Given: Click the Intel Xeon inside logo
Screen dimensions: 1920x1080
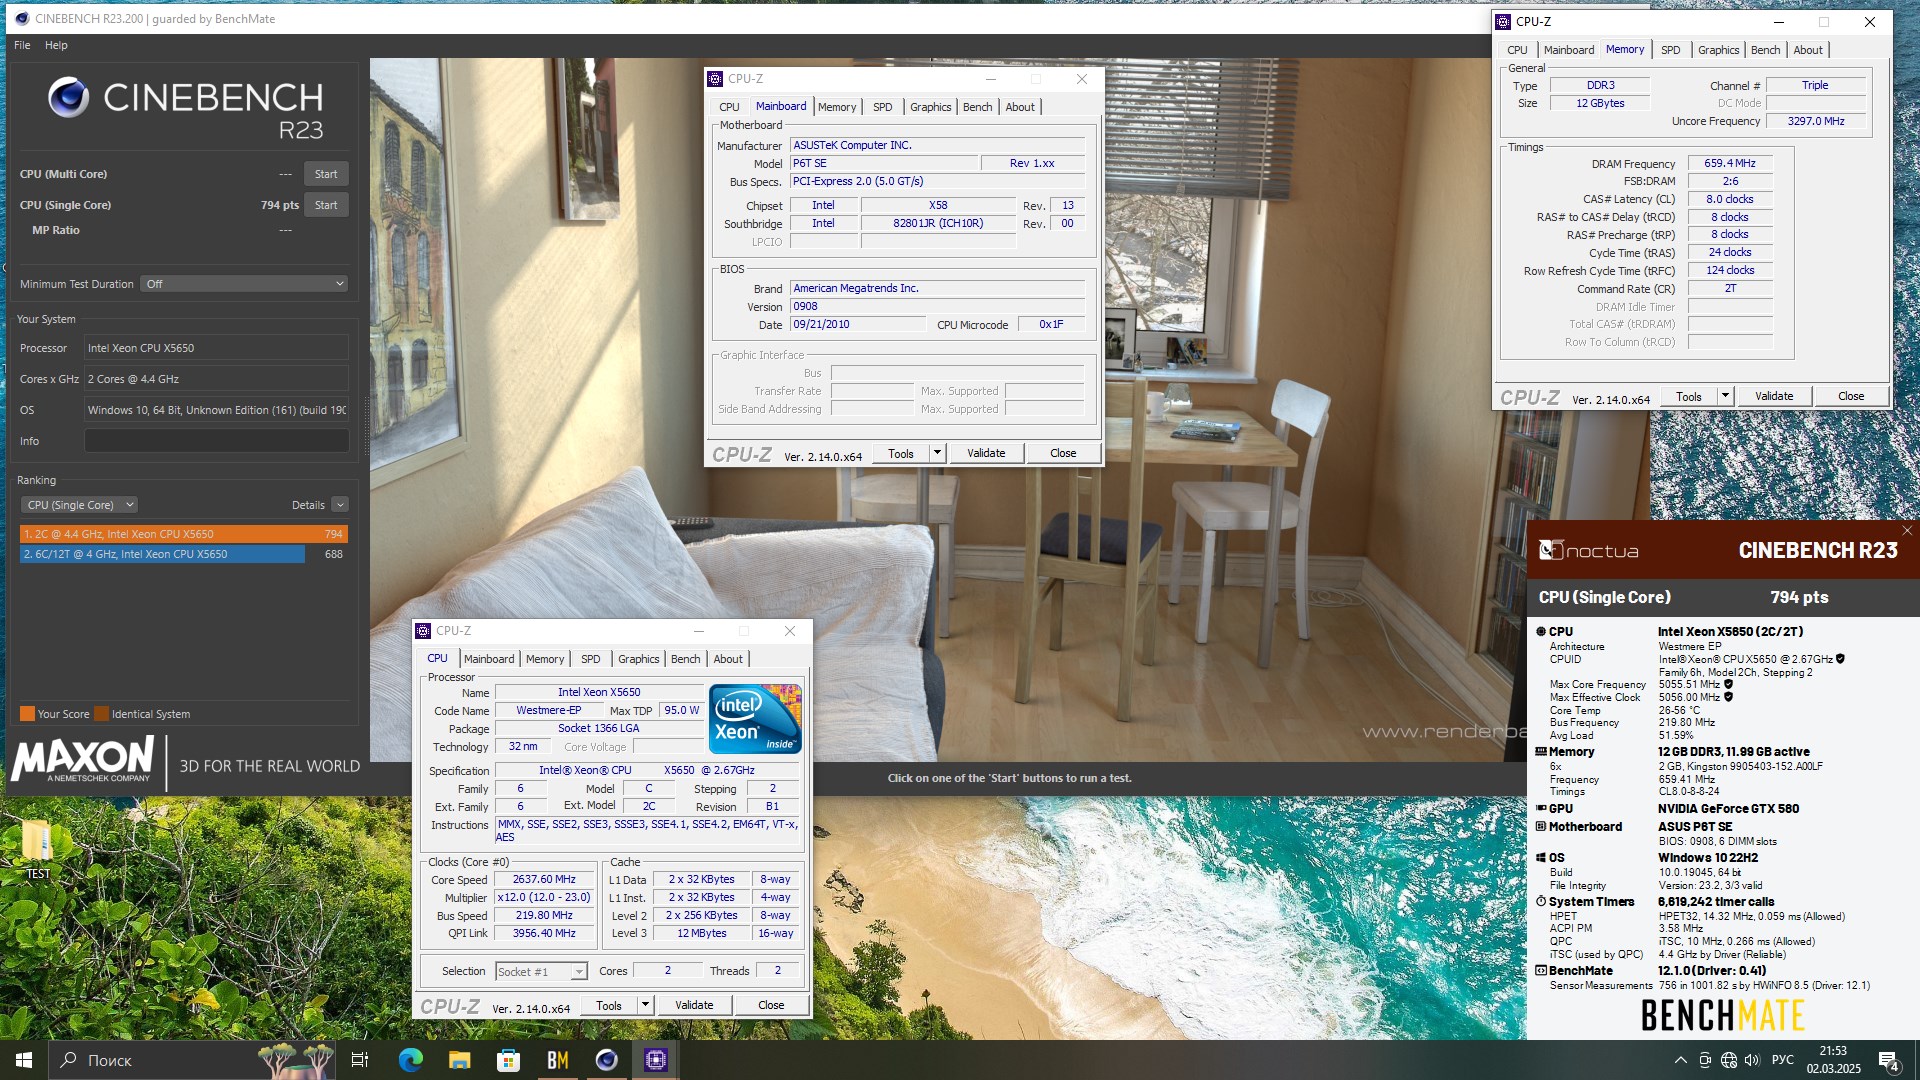Looking at the screenshot, I should coord(755,718).
